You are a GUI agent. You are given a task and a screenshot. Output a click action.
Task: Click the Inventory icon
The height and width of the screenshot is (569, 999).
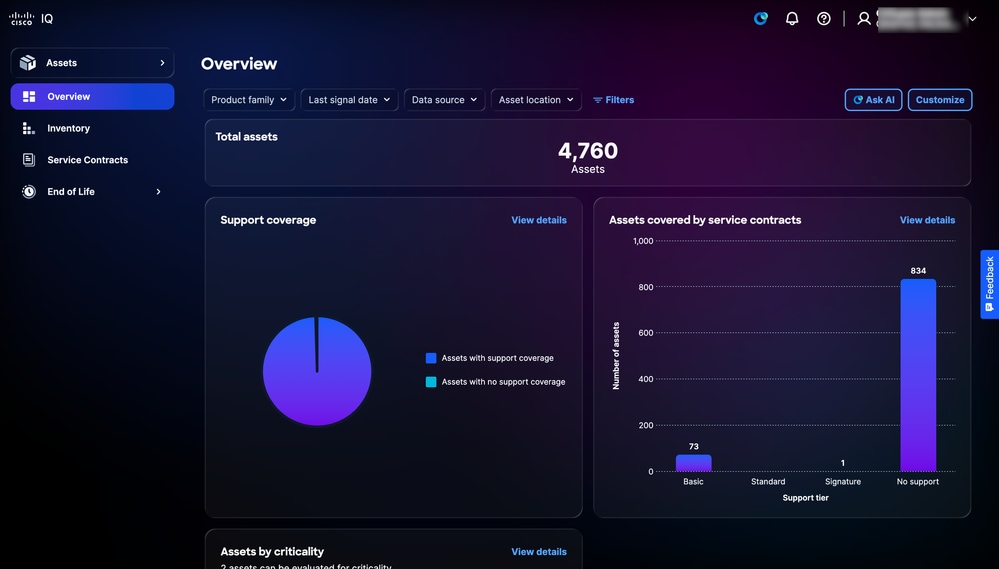(29, 128)
